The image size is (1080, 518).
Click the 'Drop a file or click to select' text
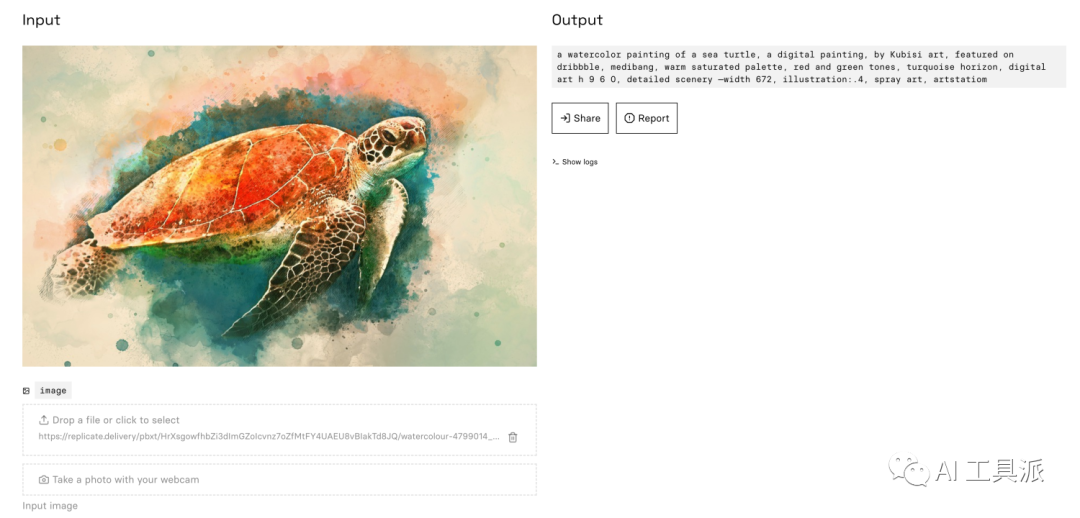click(x=116, y=421)
